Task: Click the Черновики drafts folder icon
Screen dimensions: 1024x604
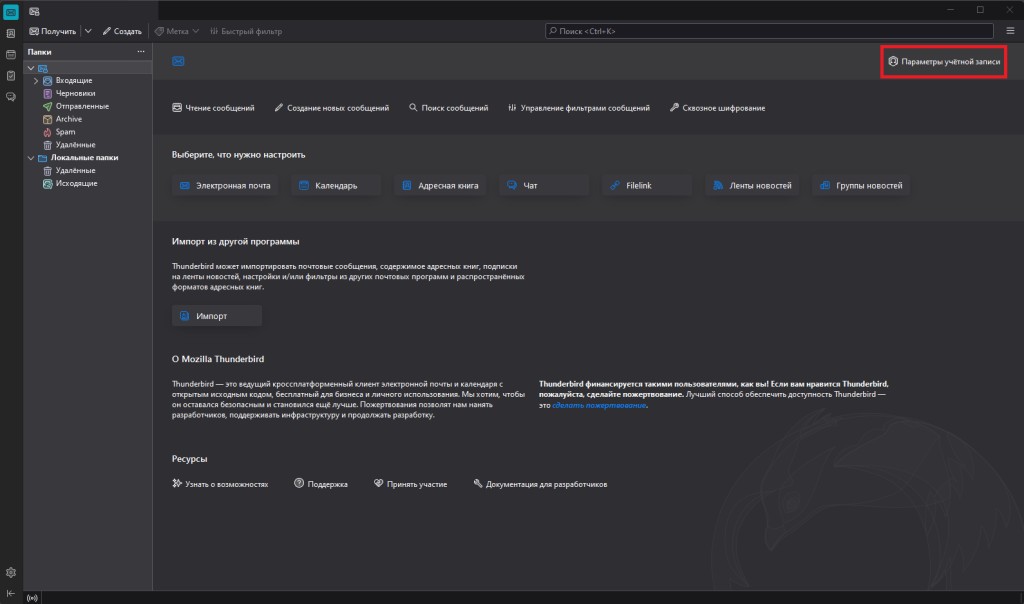Action: [48, 93]
